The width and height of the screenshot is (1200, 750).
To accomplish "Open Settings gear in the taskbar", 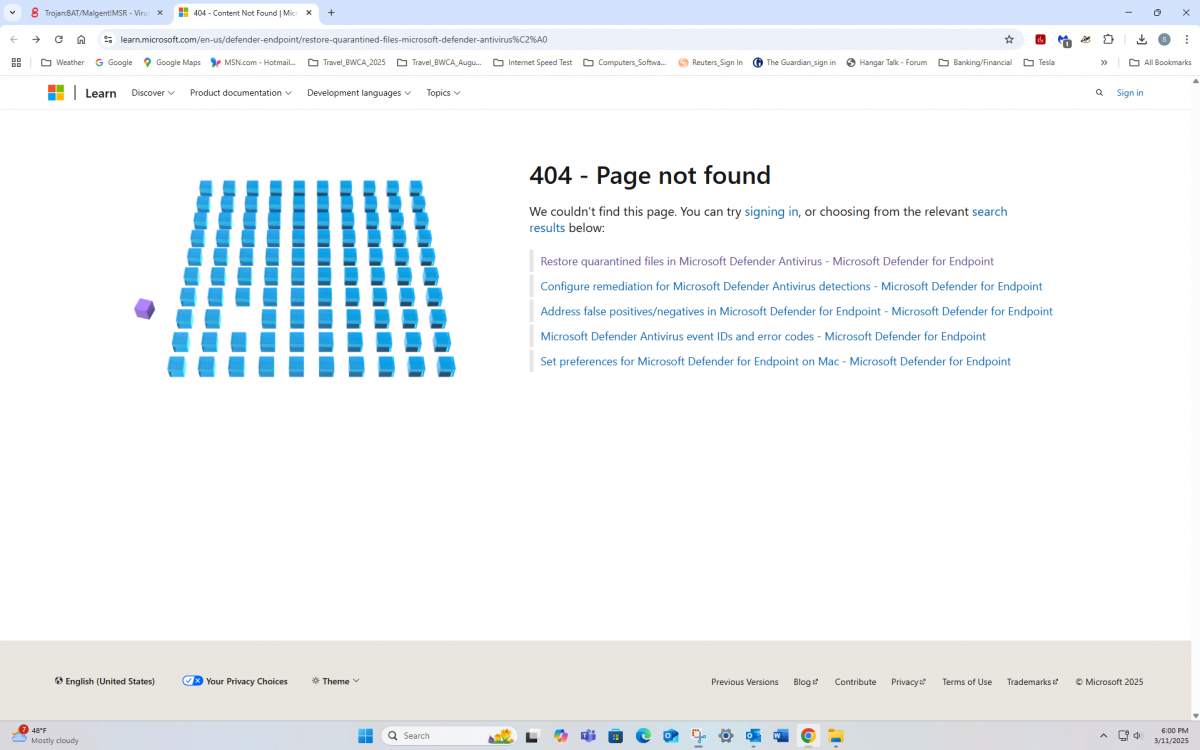I will 726,736.
